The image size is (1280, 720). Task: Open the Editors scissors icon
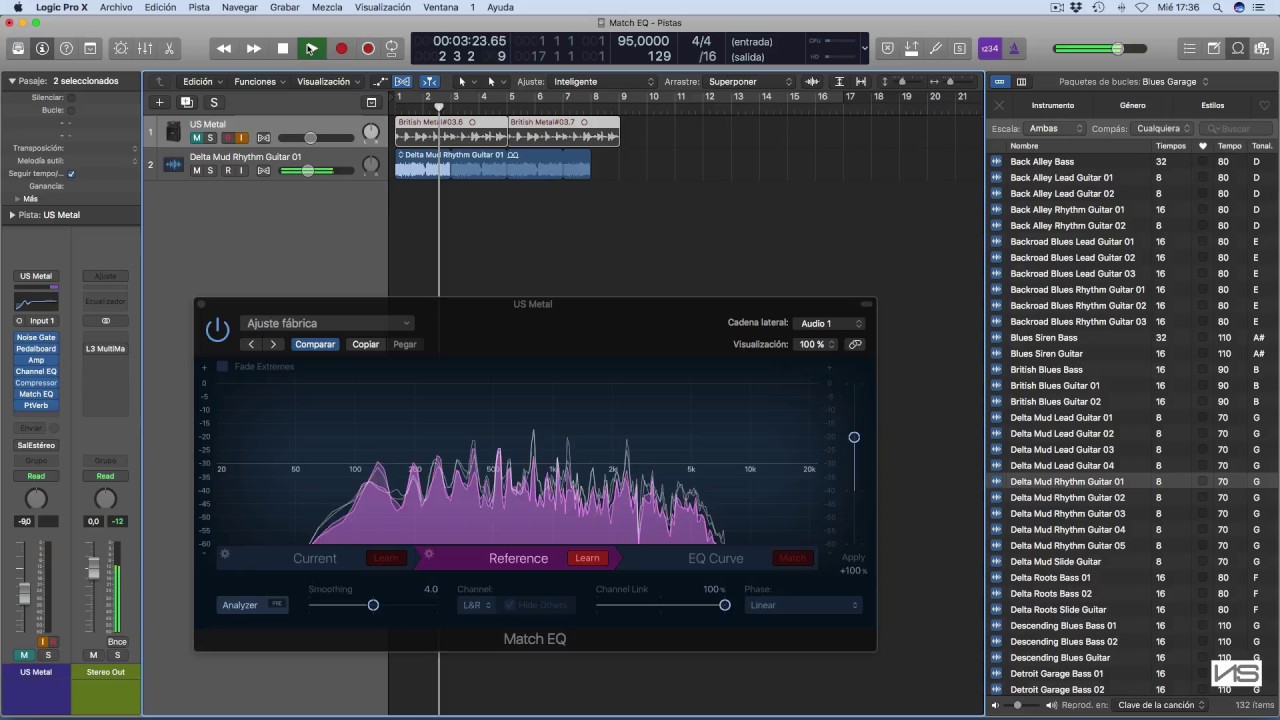point(169,48)
